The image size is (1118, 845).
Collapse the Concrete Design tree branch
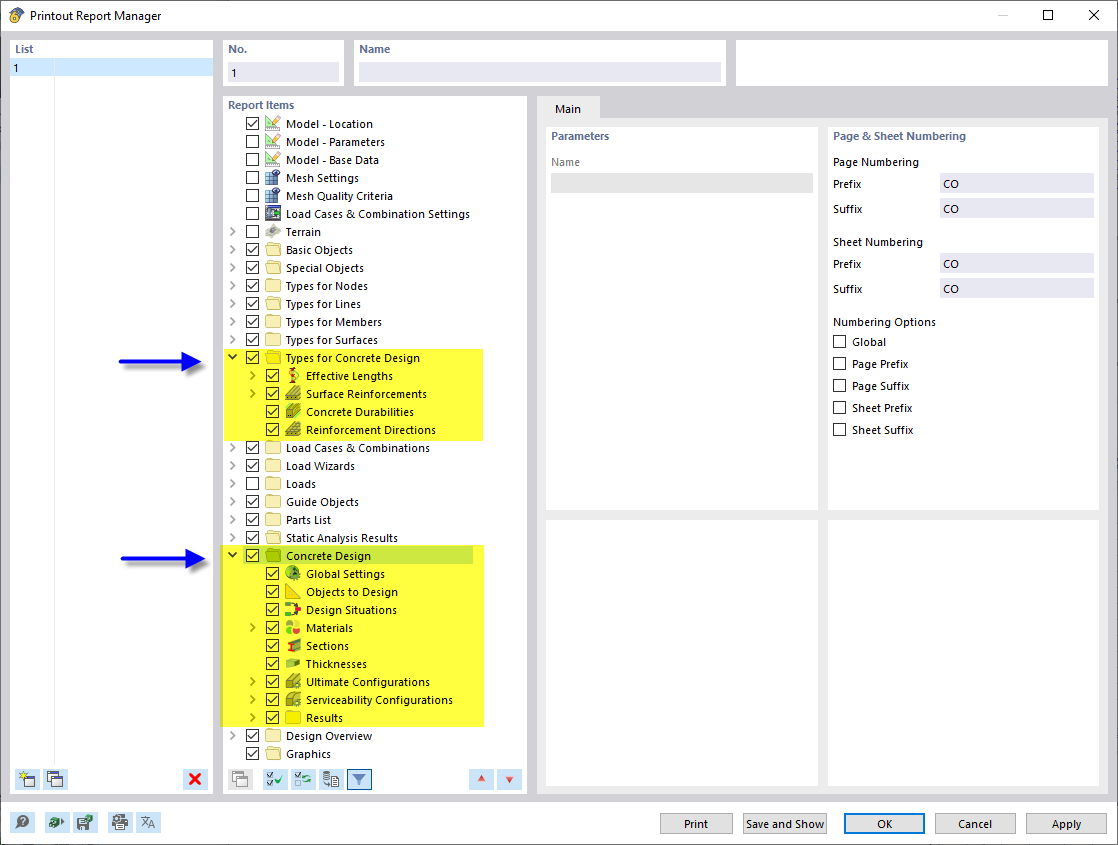pos(232,555)
